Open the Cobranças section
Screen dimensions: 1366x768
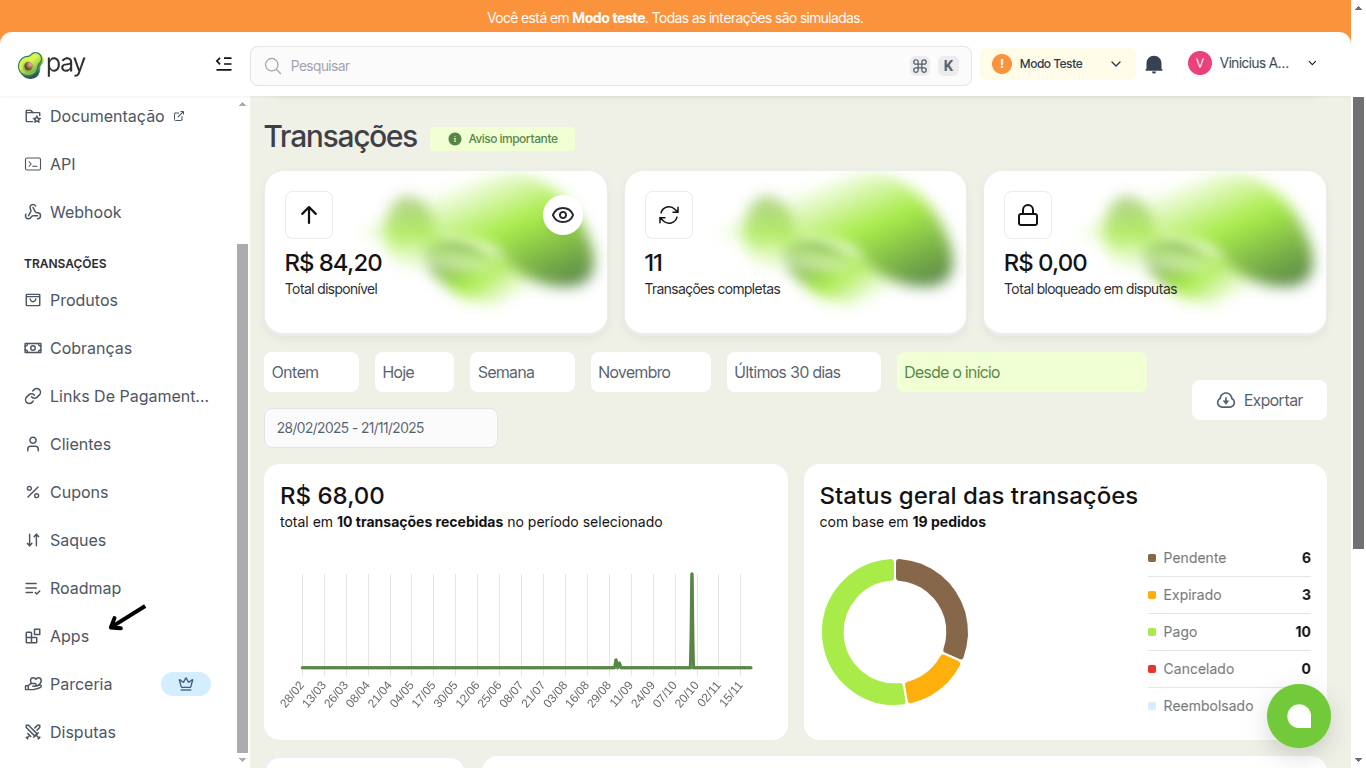pyautogui.click(x=91, y=348)
